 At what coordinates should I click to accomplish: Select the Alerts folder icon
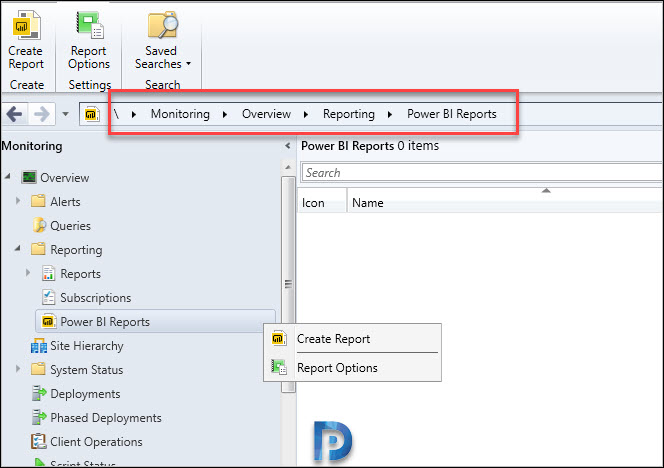(x=38, y=201)
